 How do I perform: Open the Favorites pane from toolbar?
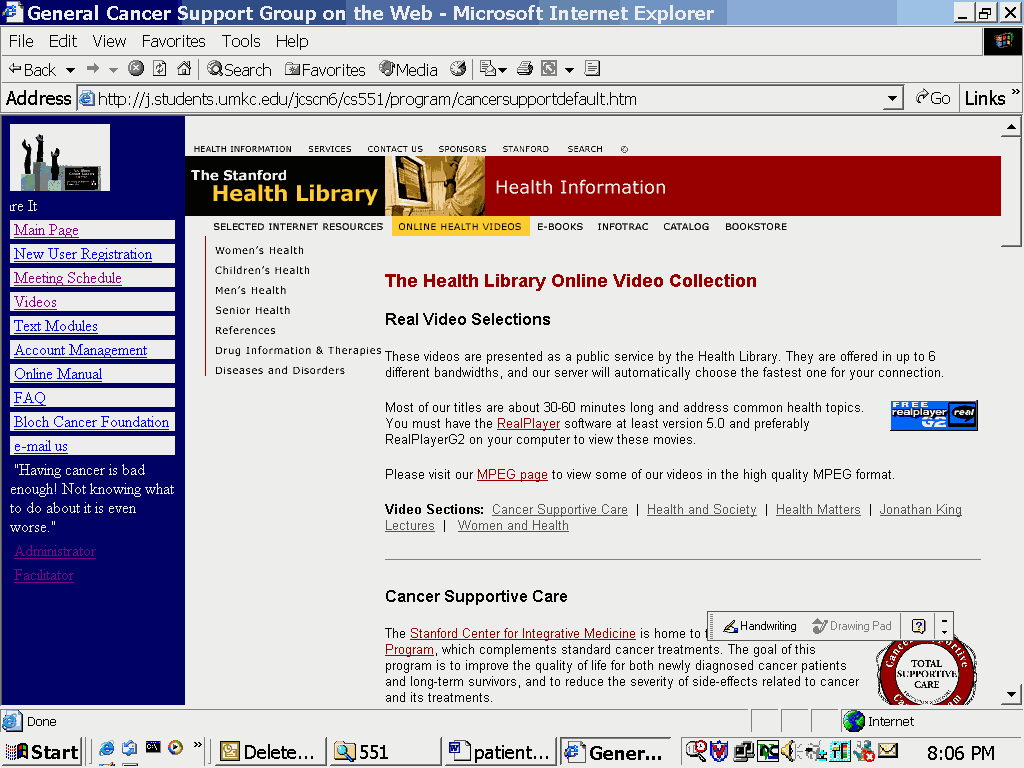click(325, 69)
